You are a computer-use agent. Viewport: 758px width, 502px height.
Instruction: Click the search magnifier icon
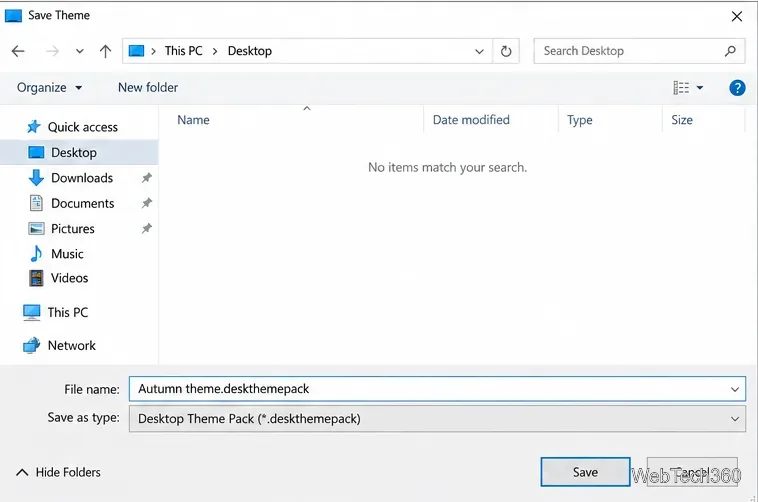[x=730, y=51]
